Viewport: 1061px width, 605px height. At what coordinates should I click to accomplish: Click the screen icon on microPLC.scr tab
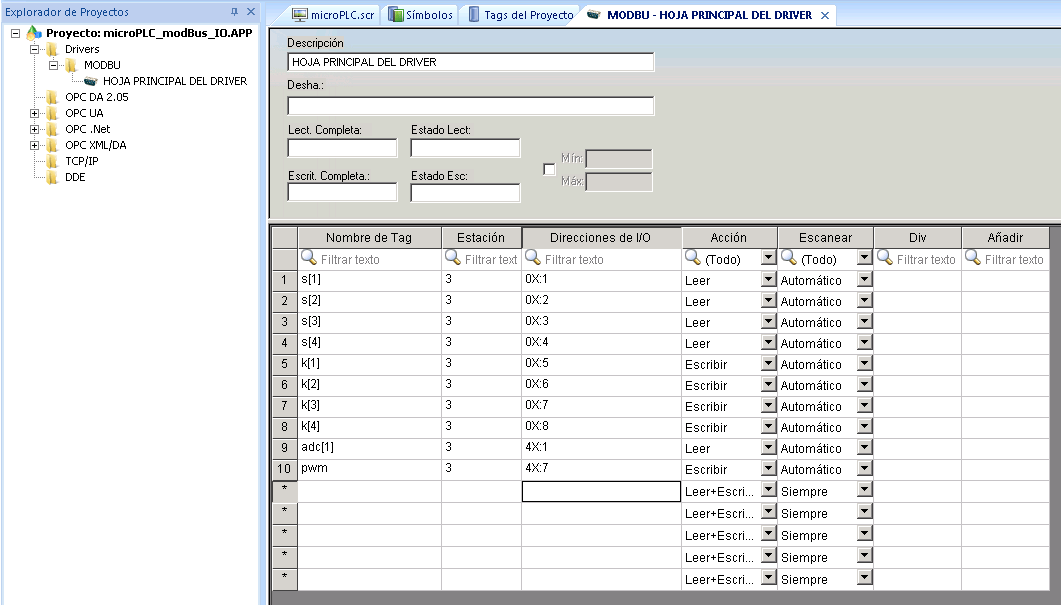(300, 14)
